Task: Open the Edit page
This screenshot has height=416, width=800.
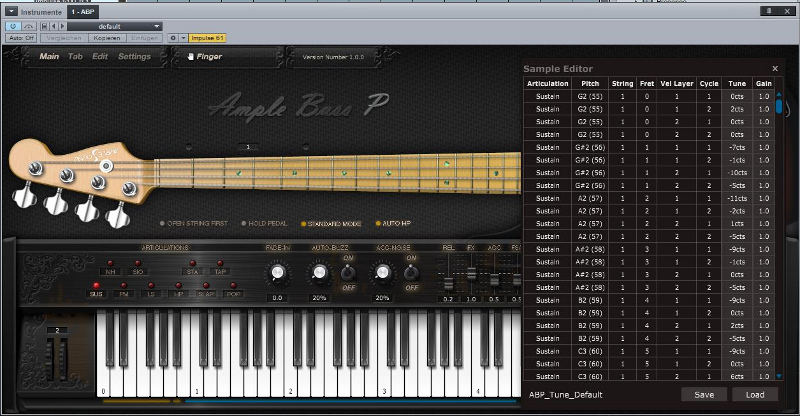Action: coord(100,57)
